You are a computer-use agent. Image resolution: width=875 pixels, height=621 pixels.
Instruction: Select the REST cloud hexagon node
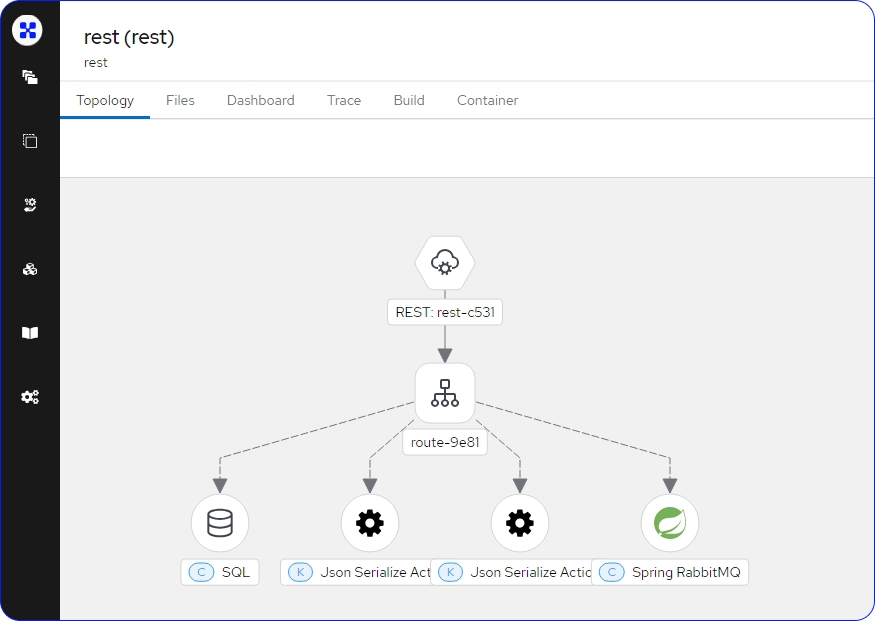point(445,263)
